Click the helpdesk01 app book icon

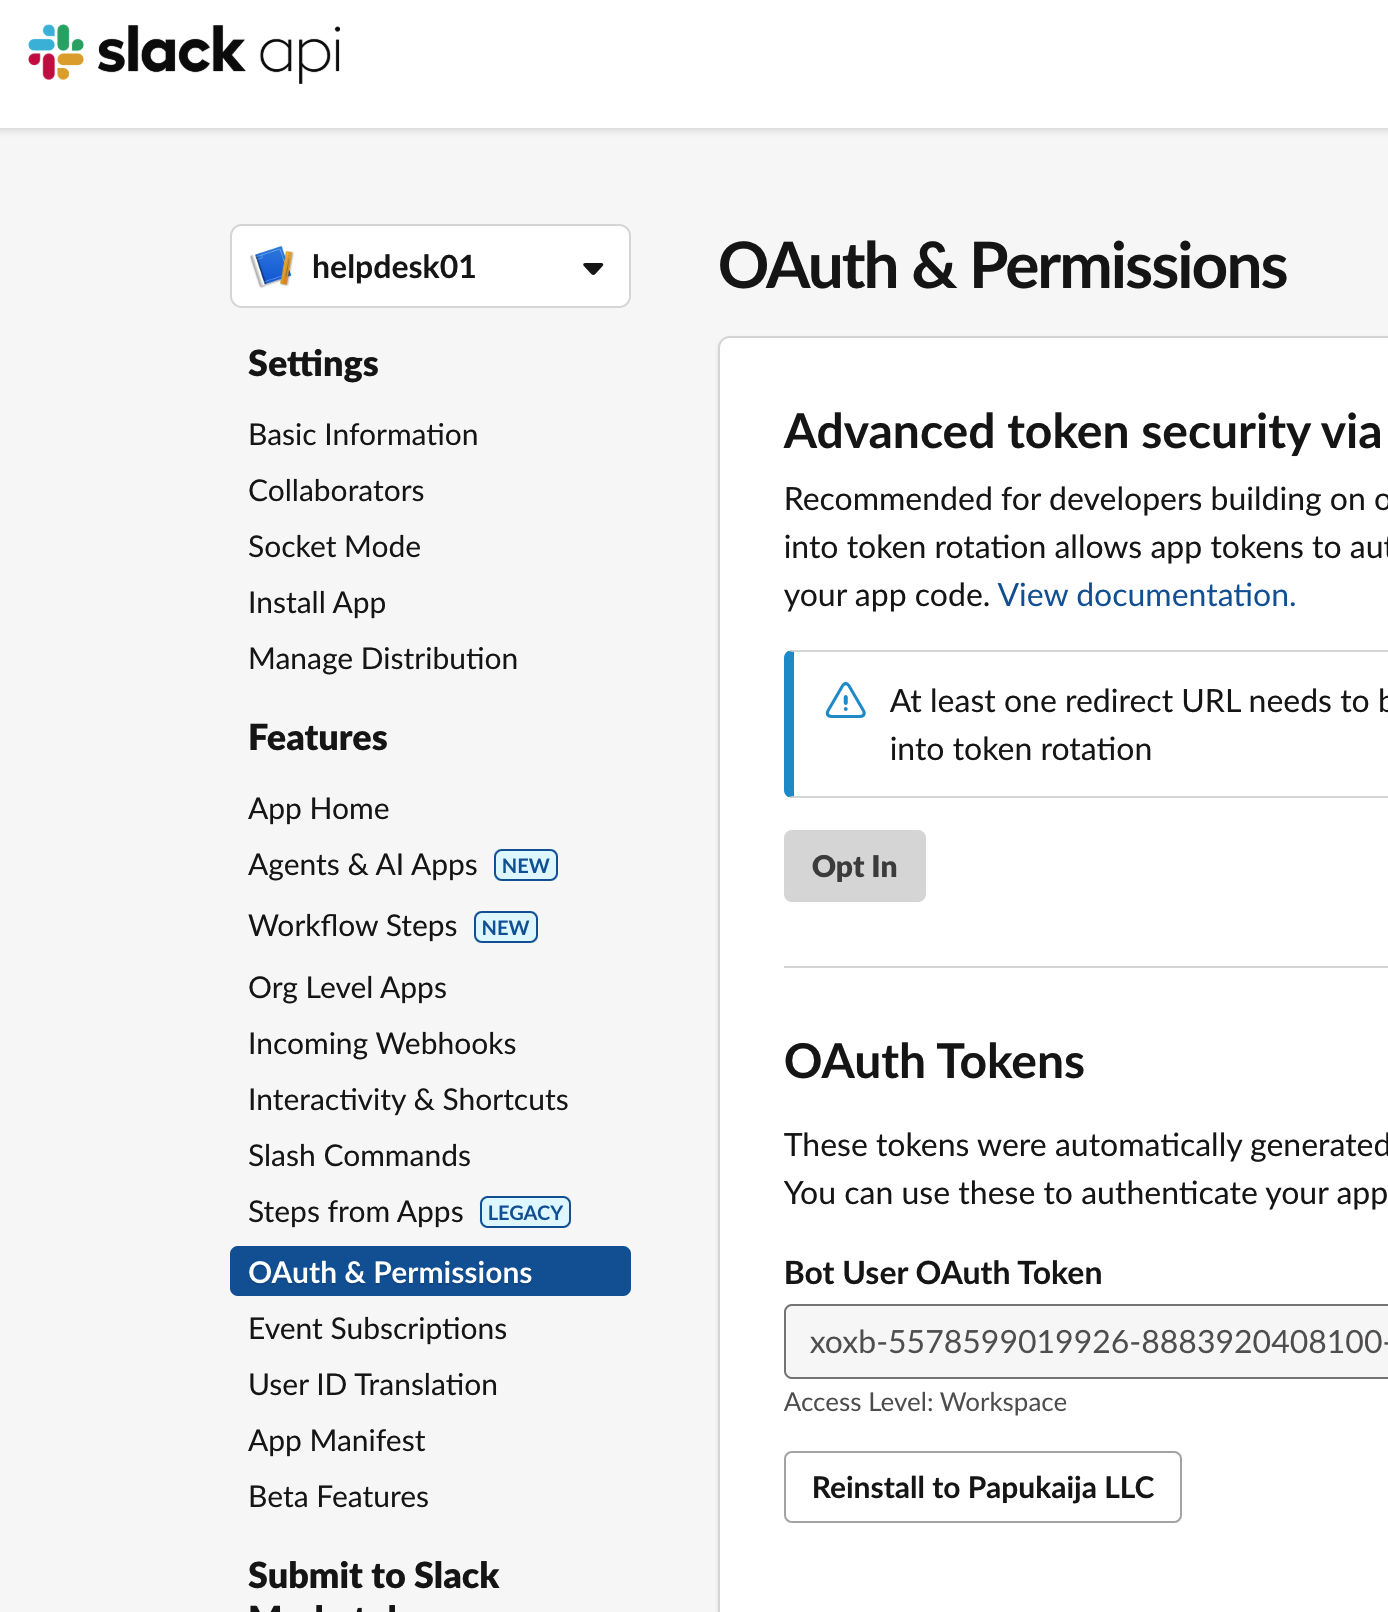pyautogui.click(x=272, y=267)
